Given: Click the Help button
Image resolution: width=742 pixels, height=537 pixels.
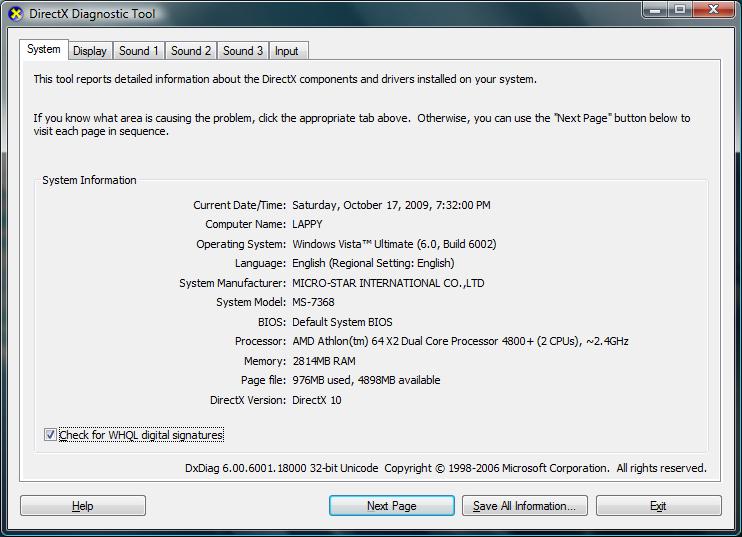Looking at the screenshot, I should pos(83,506).
